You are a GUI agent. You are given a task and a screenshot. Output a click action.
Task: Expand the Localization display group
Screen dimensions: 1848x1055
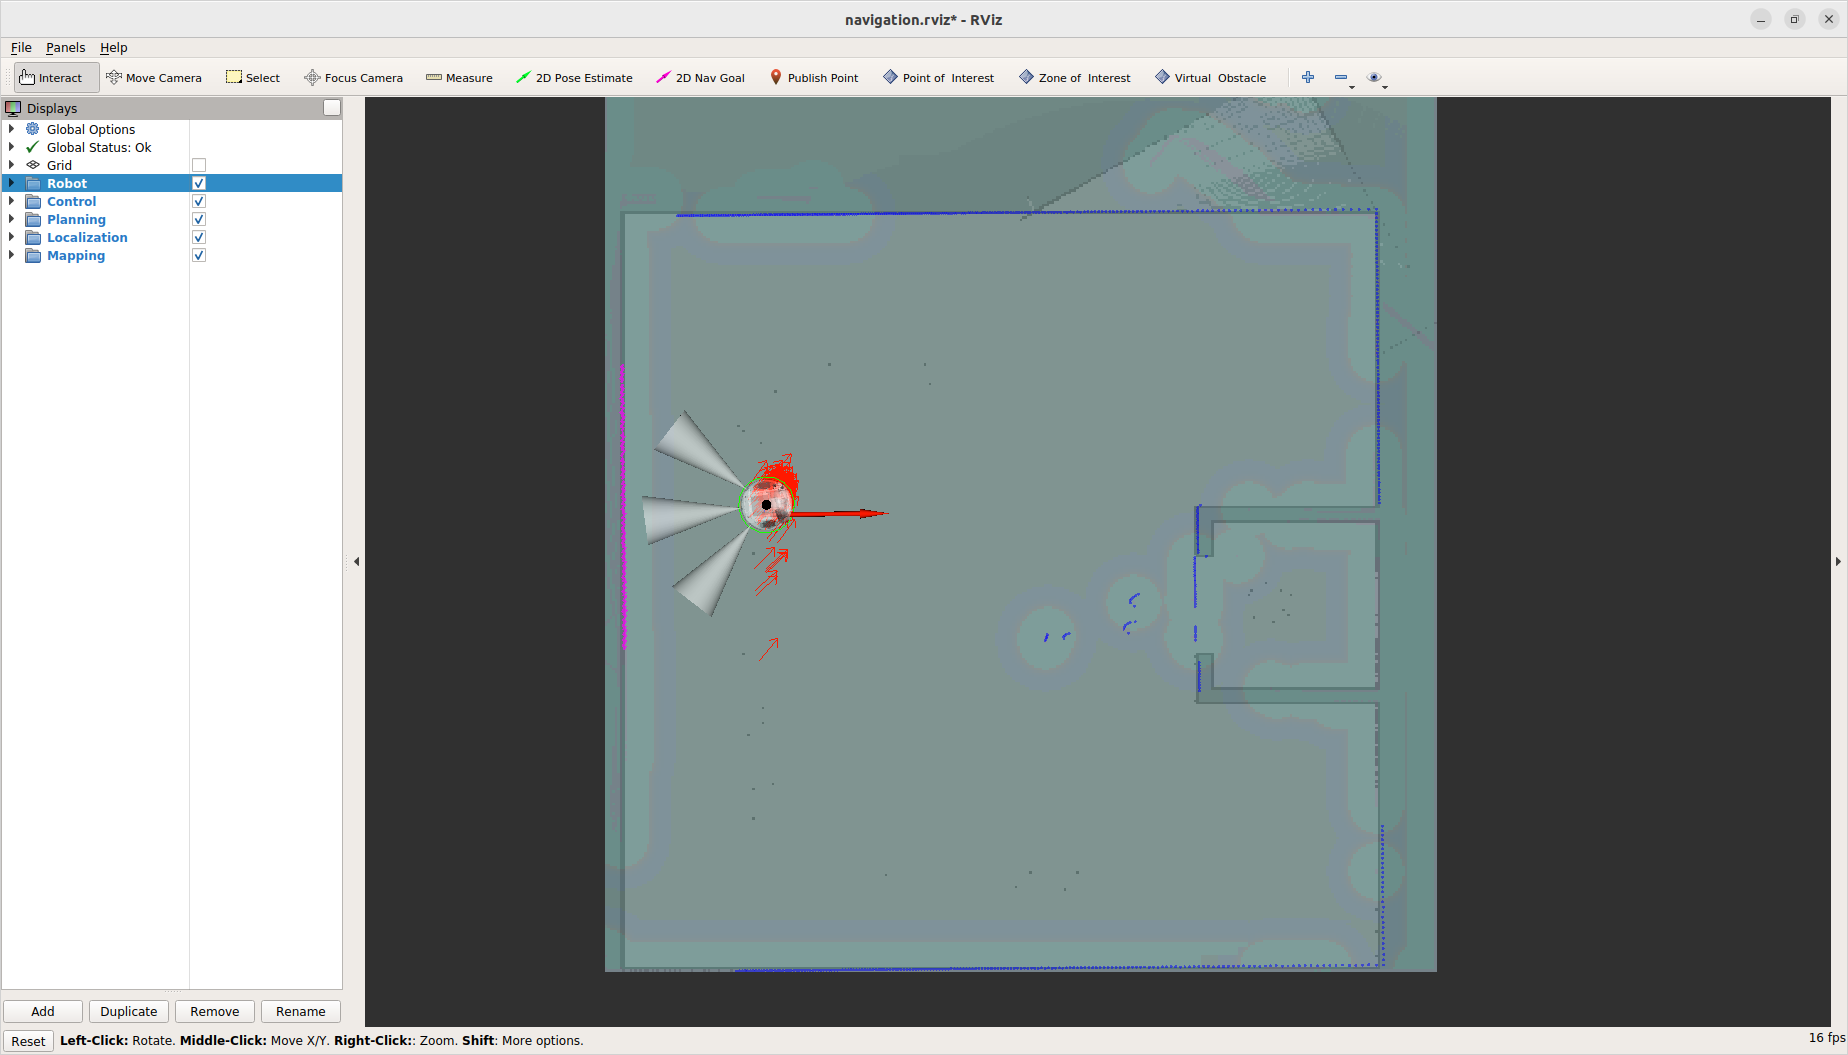pyautogui.click(x=10, y=237)
